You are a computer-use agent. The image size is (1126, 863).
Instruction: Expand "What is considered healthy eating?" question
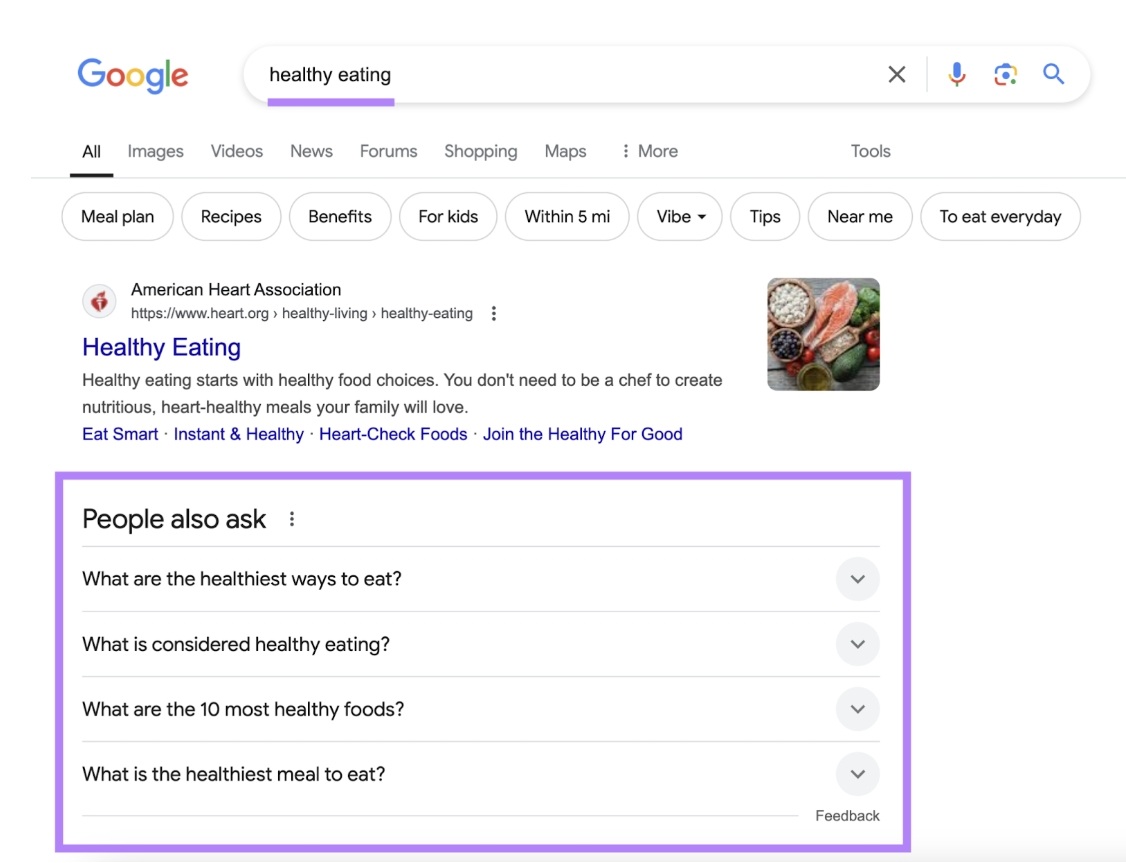coord(857,644)
